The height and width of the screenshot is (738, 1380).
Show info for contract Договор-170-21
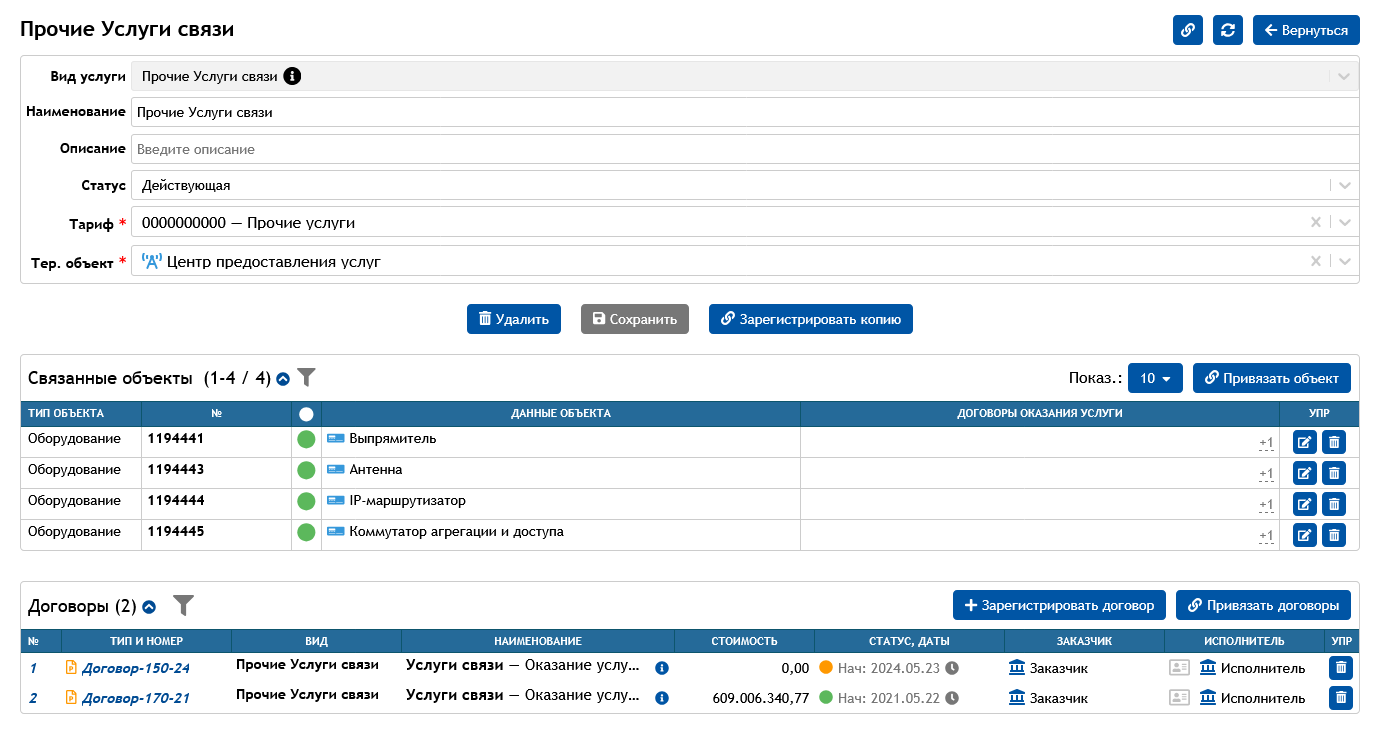click(661, 699)
